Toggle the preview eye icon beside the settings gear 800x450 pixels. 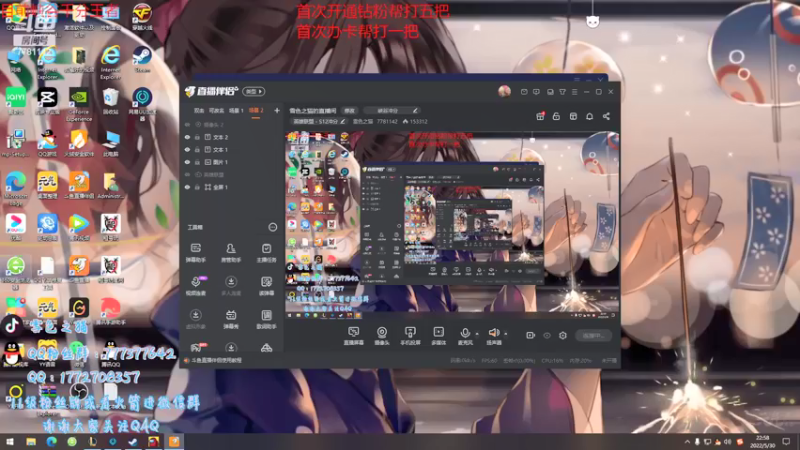(x=547, y=335)
